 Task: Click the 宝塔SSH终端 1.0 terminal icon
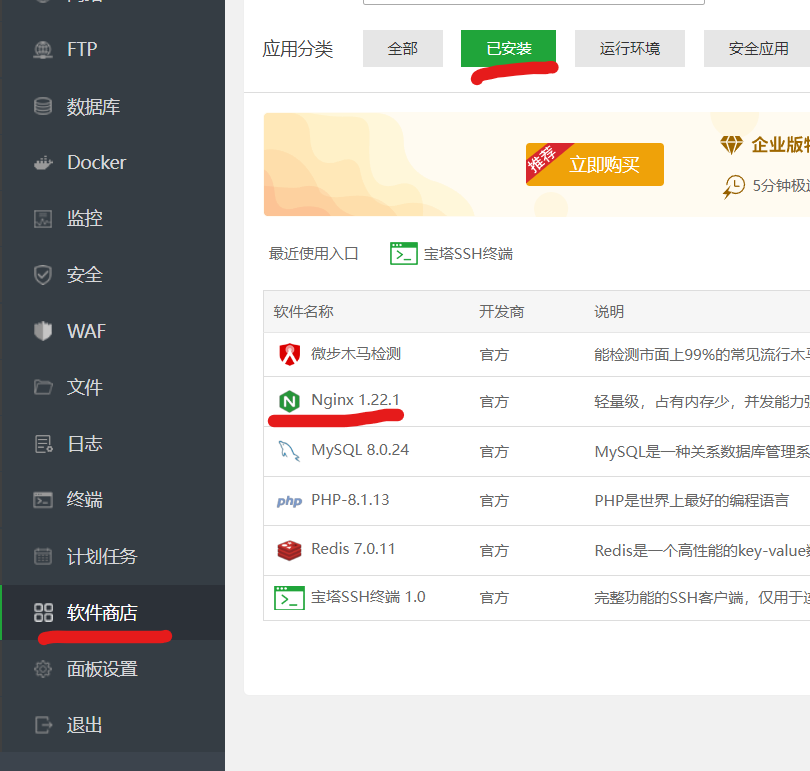289,598
